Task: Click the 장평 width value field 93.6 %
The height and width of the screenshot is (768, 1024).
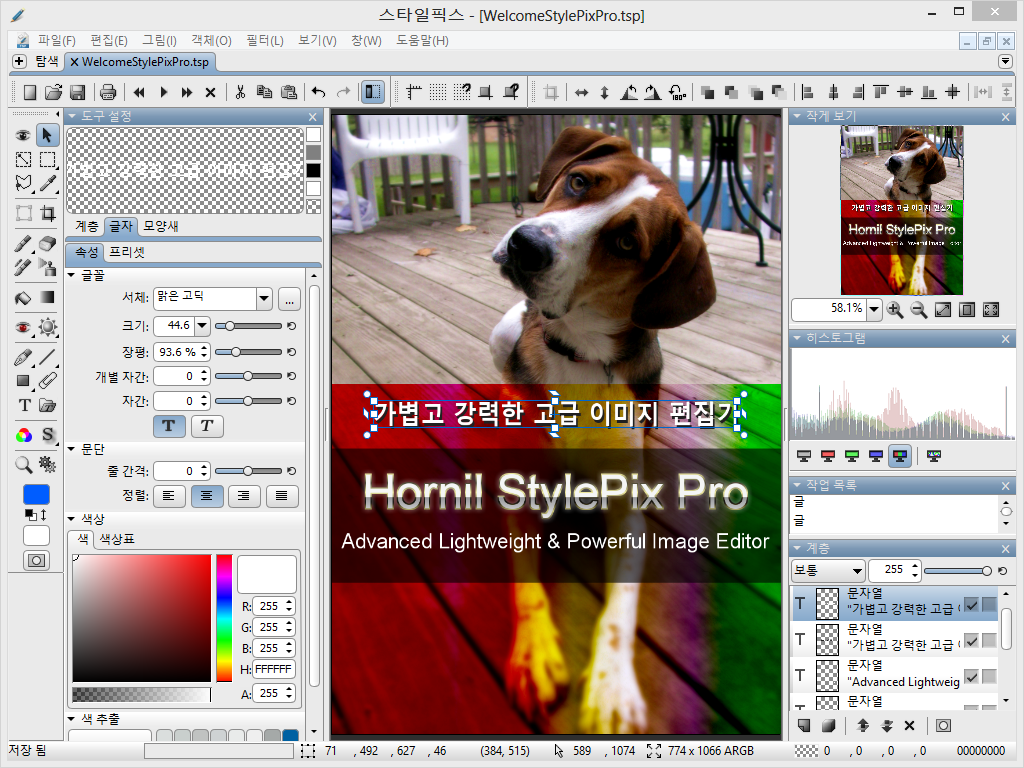Action: point(178,352)
